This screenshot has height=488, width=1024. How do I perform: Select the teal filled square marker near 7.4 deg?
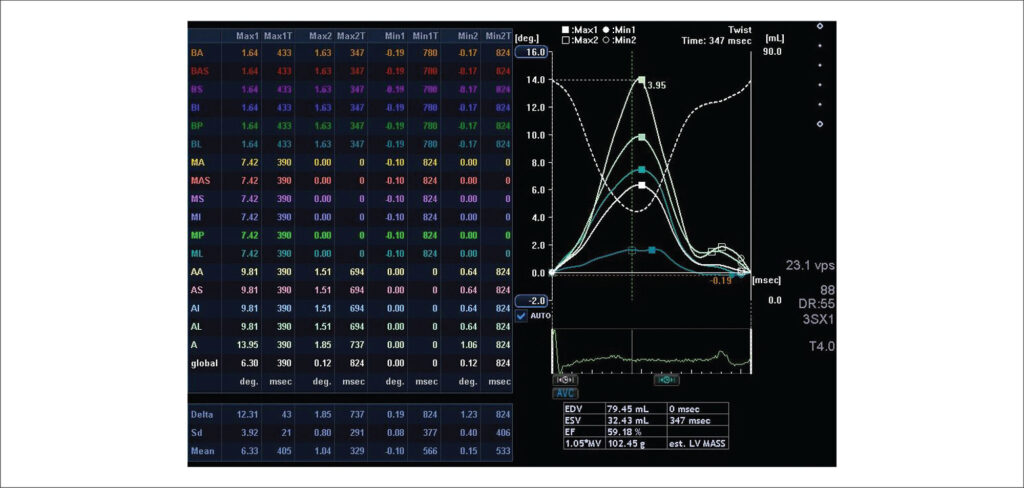click(642, 170)
